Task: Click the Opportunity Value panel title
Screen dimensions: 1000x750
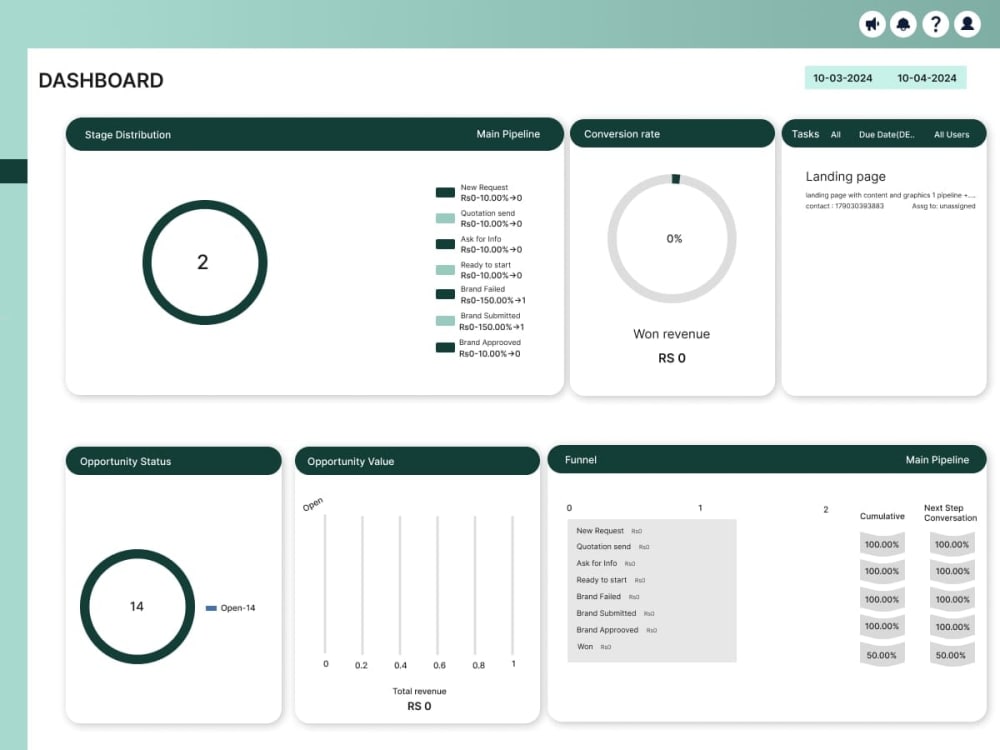Action: tap(350, 461)
